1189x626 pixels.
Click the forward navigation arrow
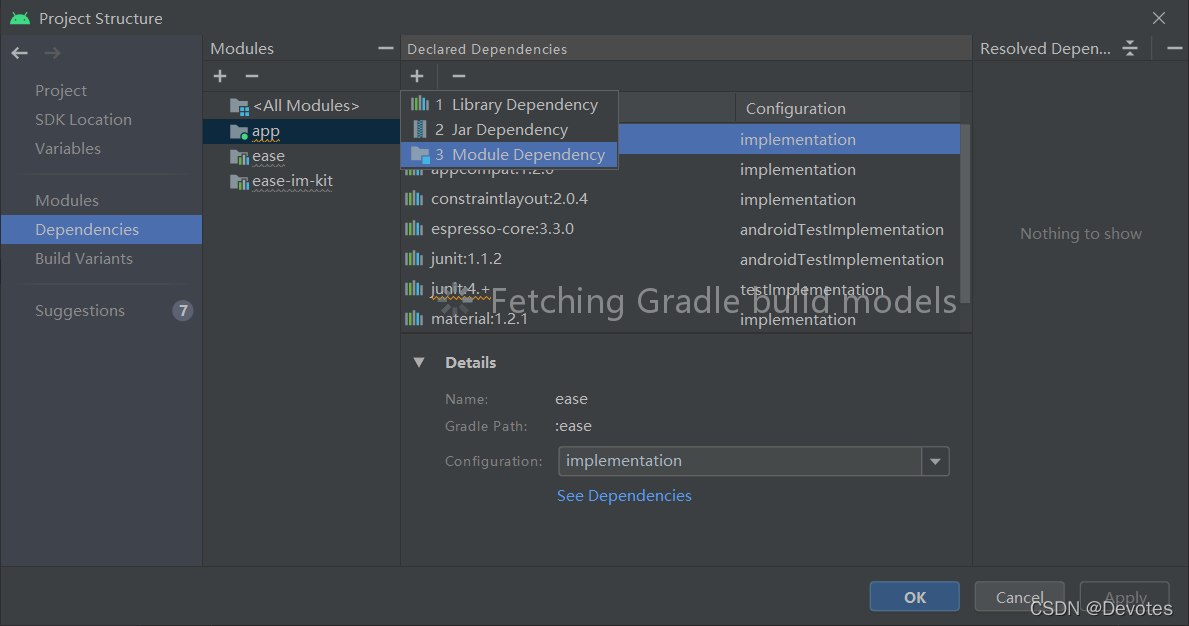52,53
